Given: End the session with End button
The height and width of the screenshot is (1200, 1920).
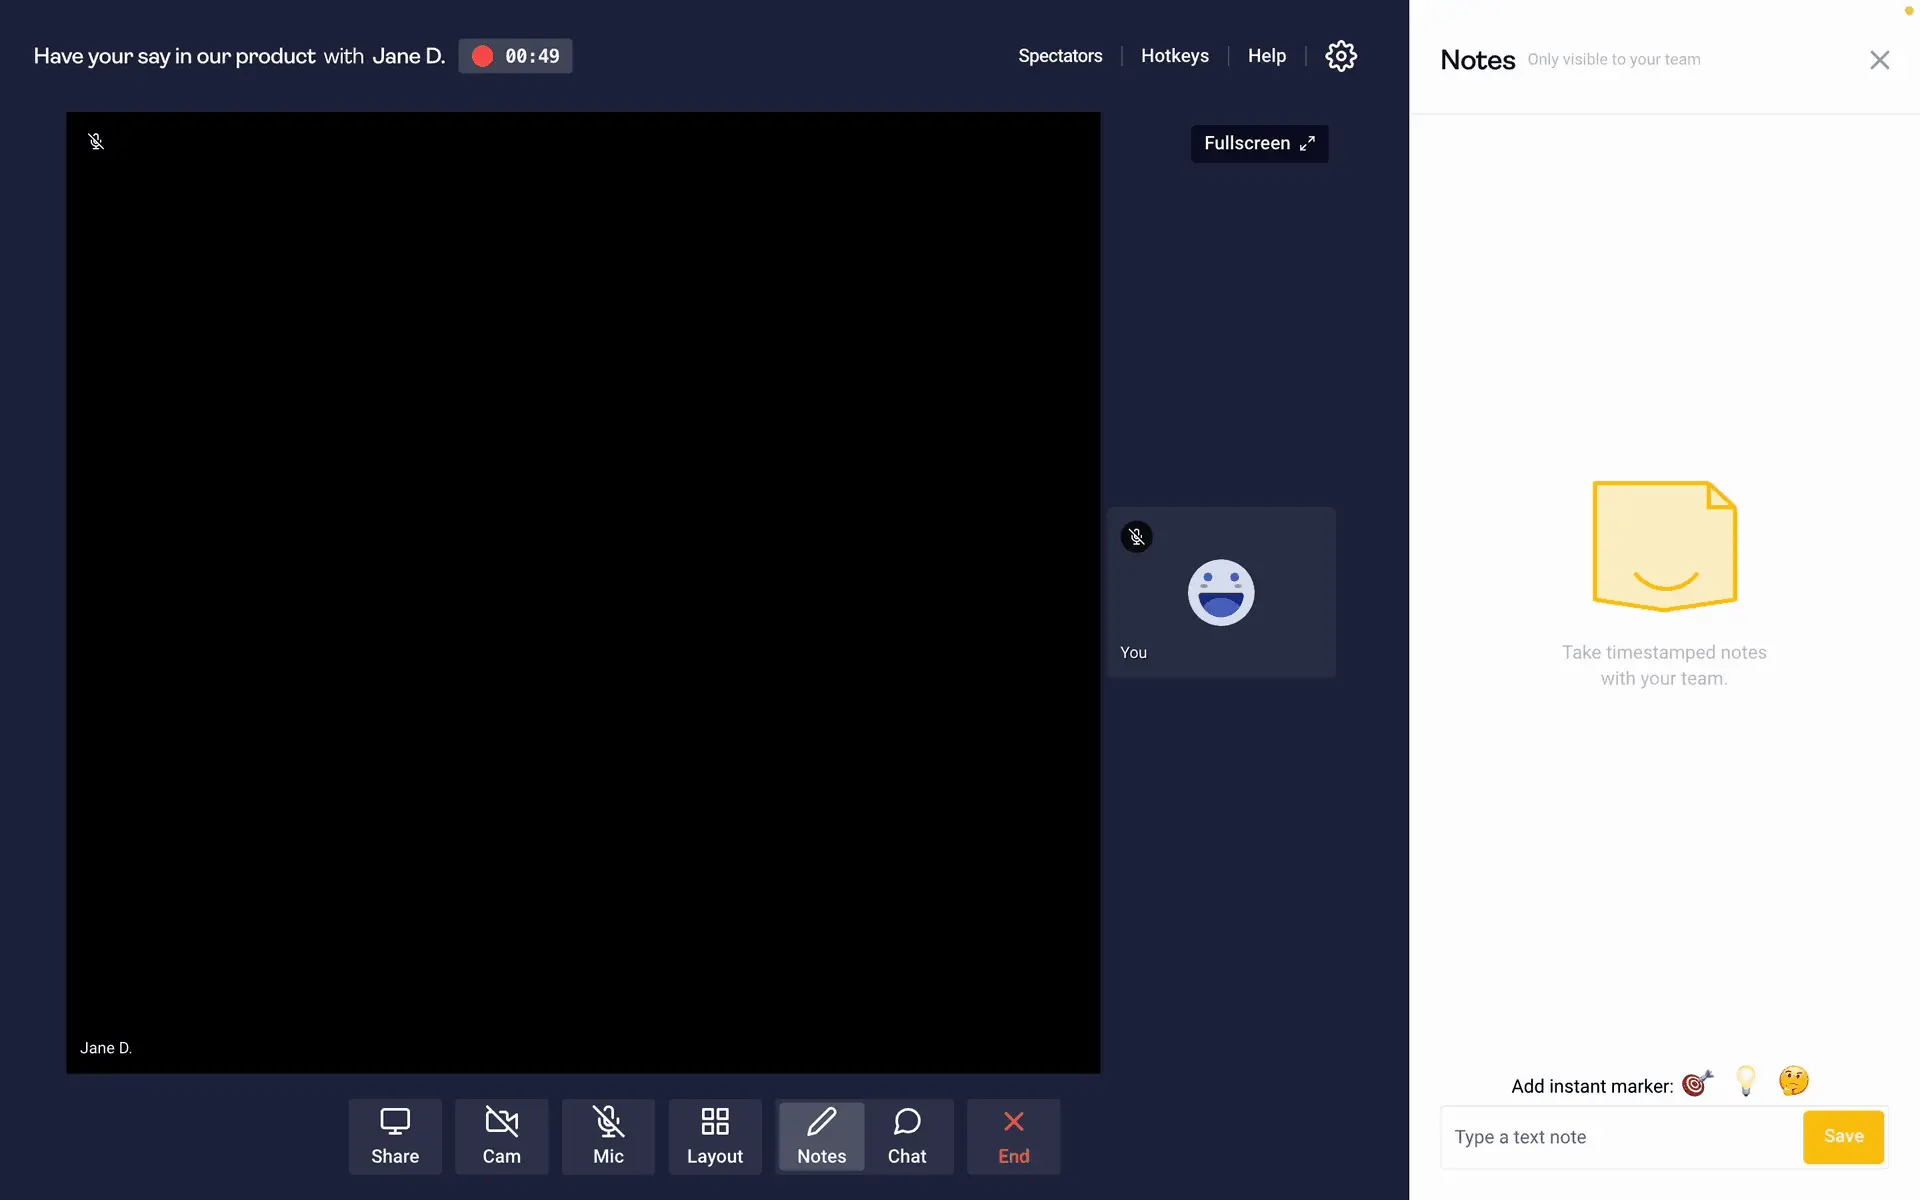Looking at the screenshot, I should point(1013,1136).
